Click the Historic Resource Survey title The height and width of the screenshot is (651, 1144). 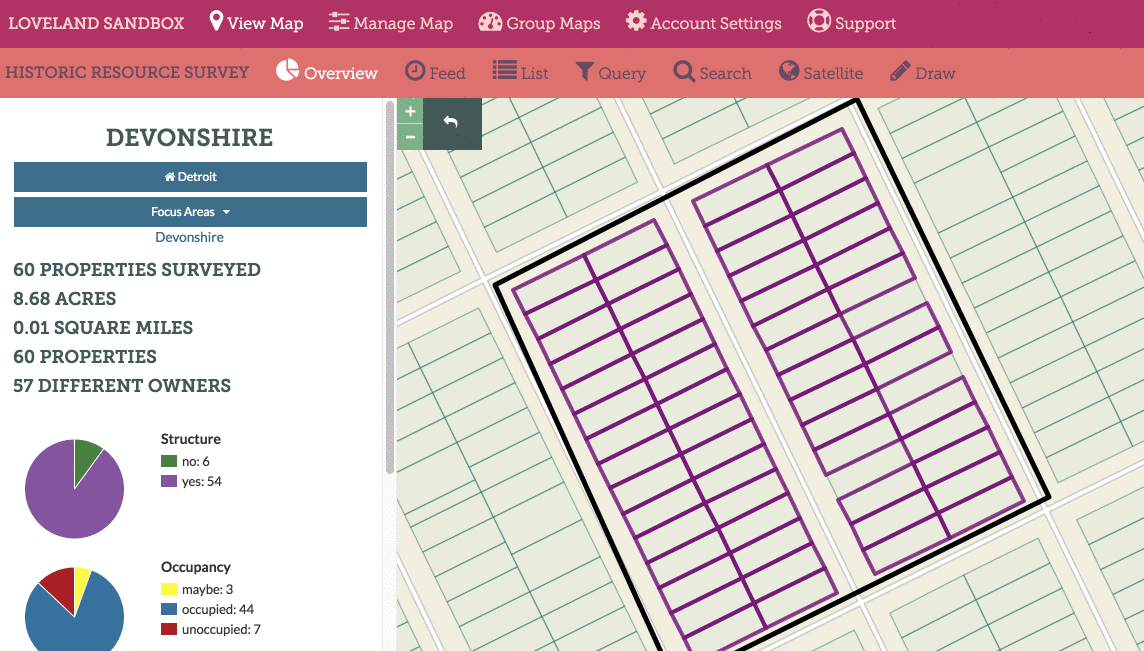coord(127,72)
